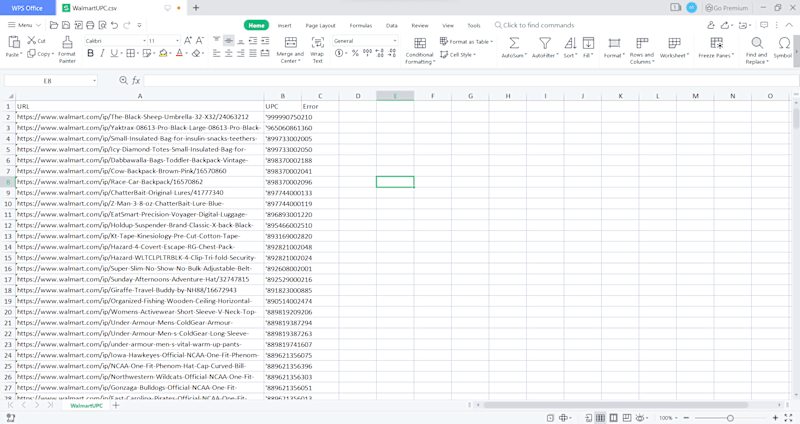This screenshot has height=424, width=800.
Task: Open the Menu button
Action: [x=24, y=25]
